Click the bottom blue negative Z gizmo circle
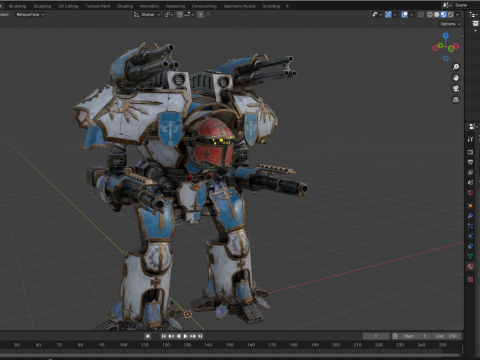Viewport: 480px width, 360px height. (446, 58)
